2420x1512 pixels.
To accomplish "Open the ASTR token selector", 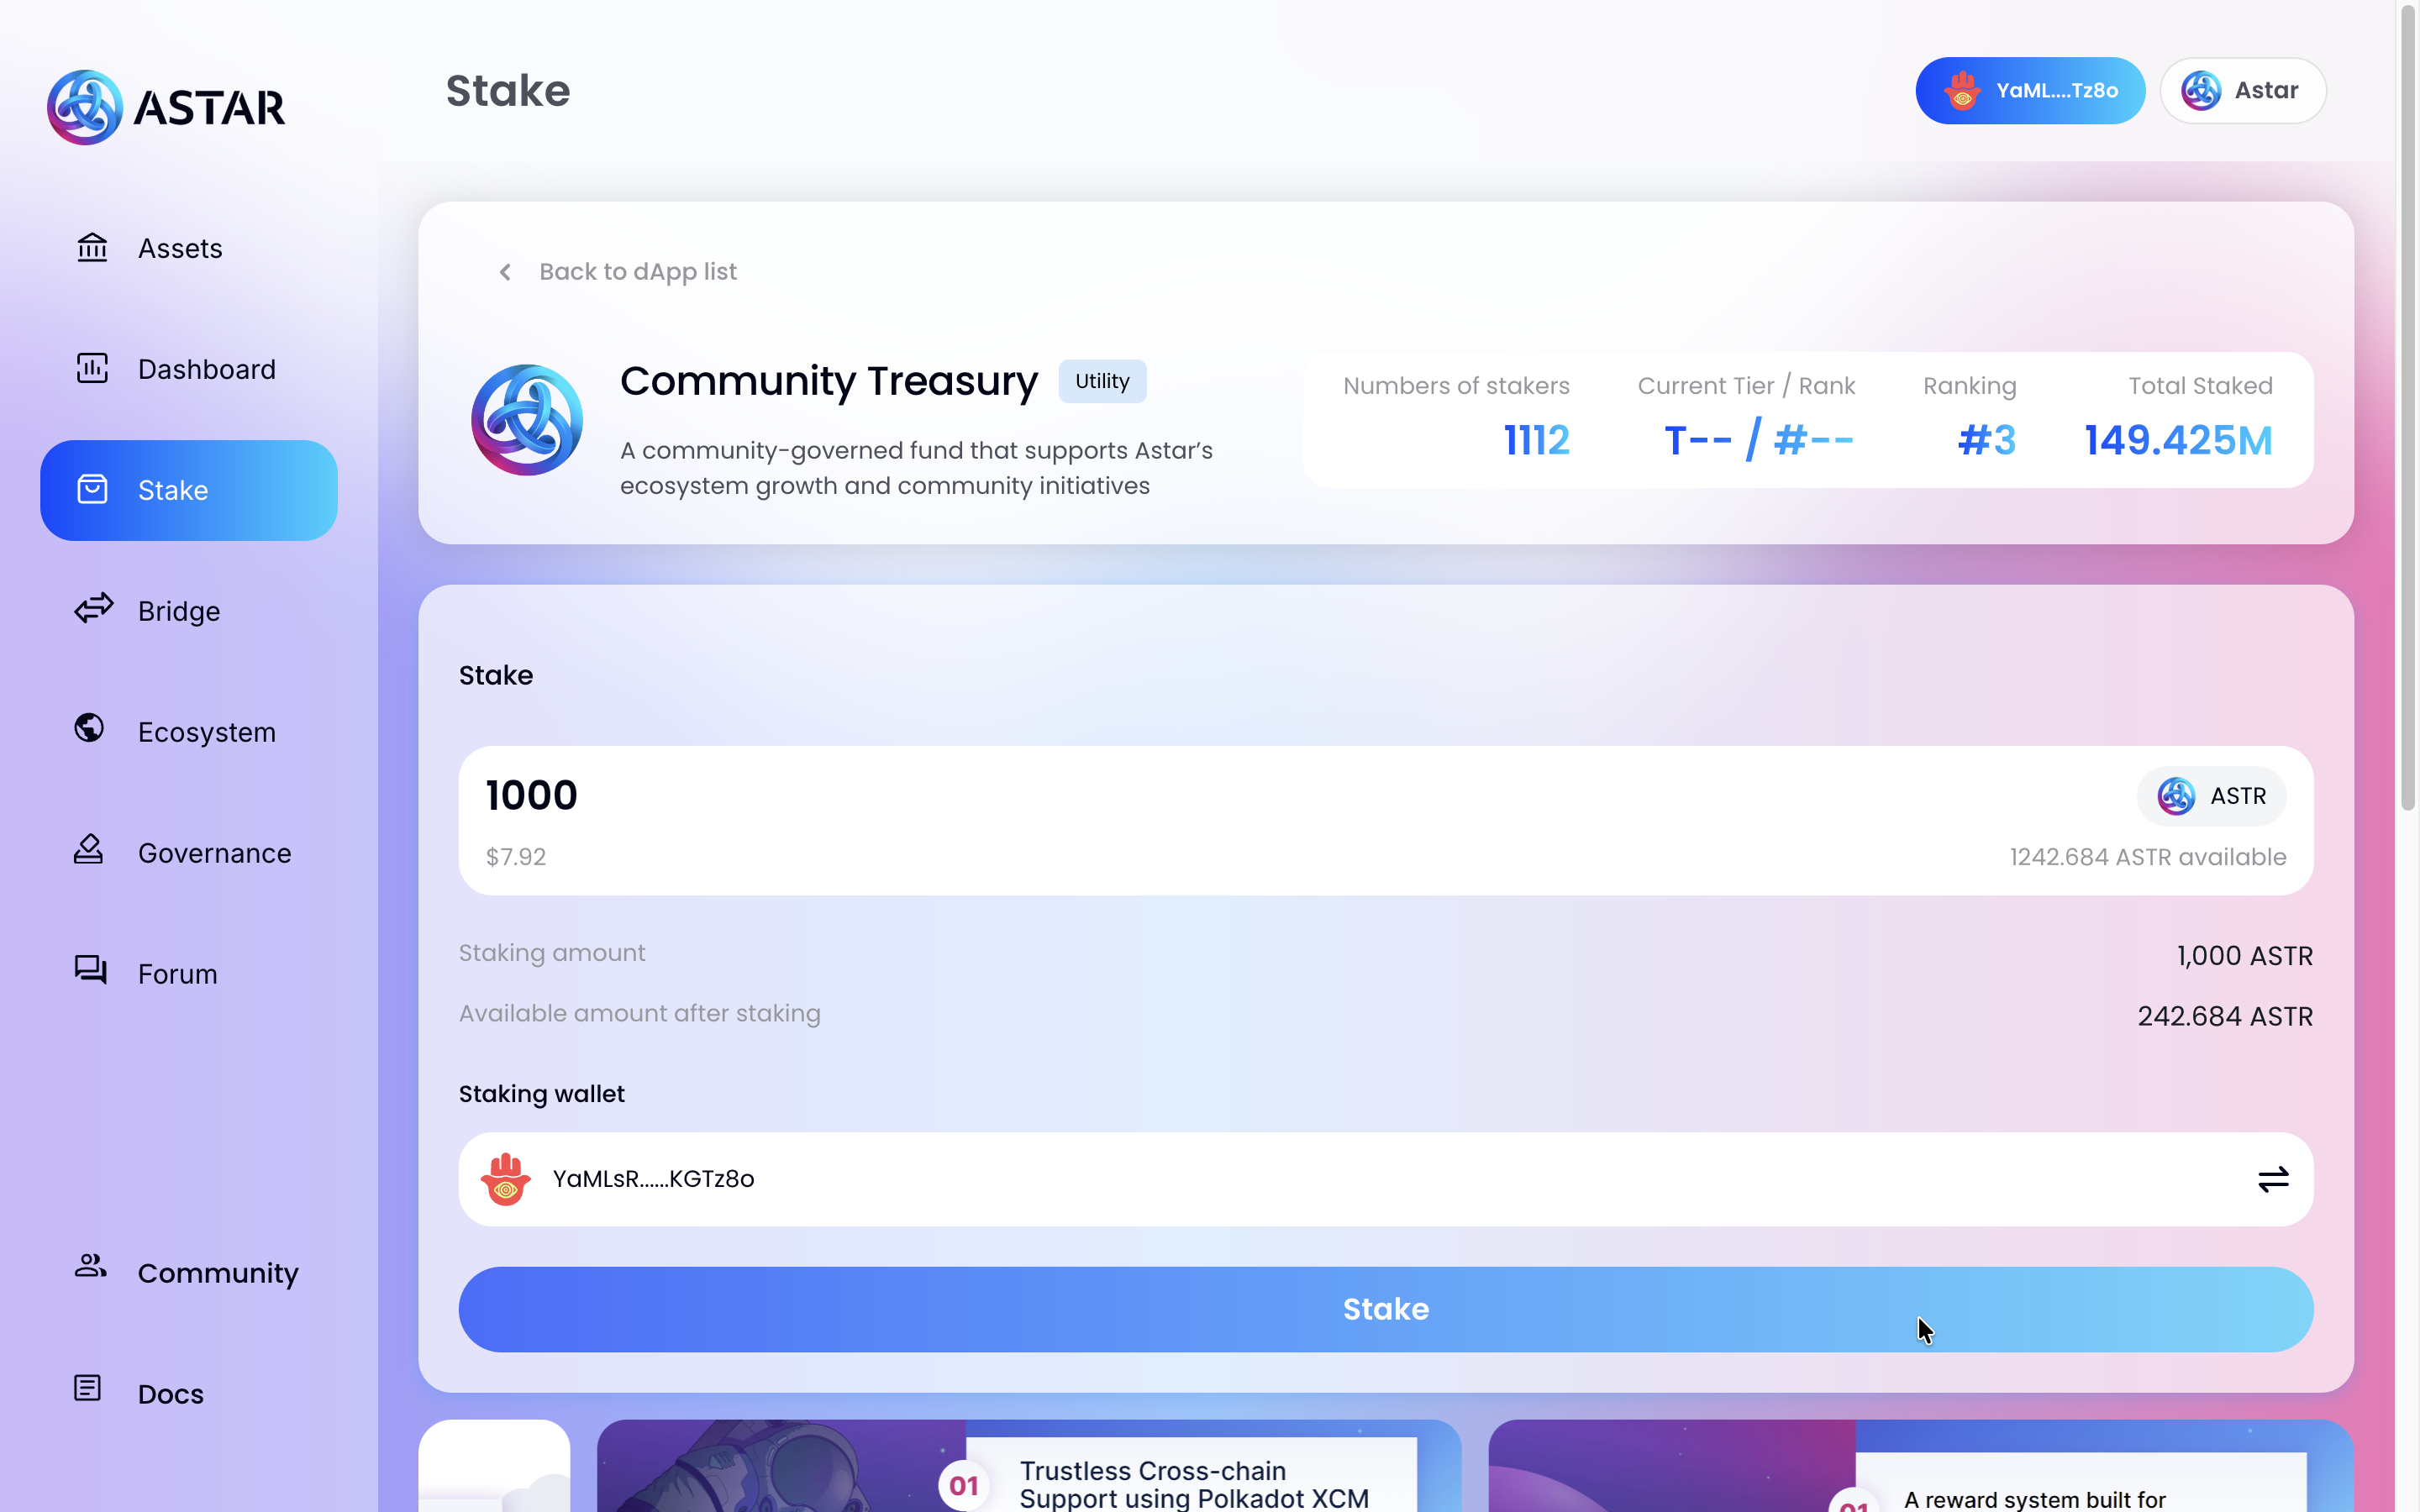I will pyautogui.click(x=2211, y=796).
